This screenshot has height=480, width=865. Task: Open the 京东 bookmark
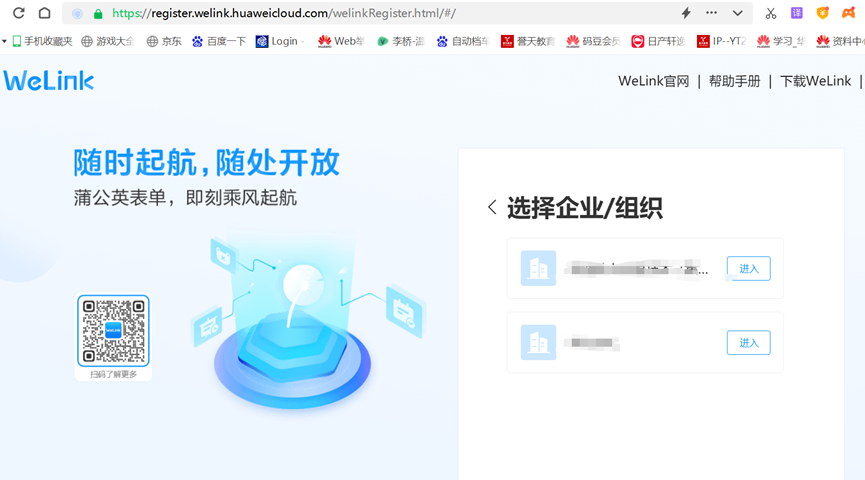(164, 41)
